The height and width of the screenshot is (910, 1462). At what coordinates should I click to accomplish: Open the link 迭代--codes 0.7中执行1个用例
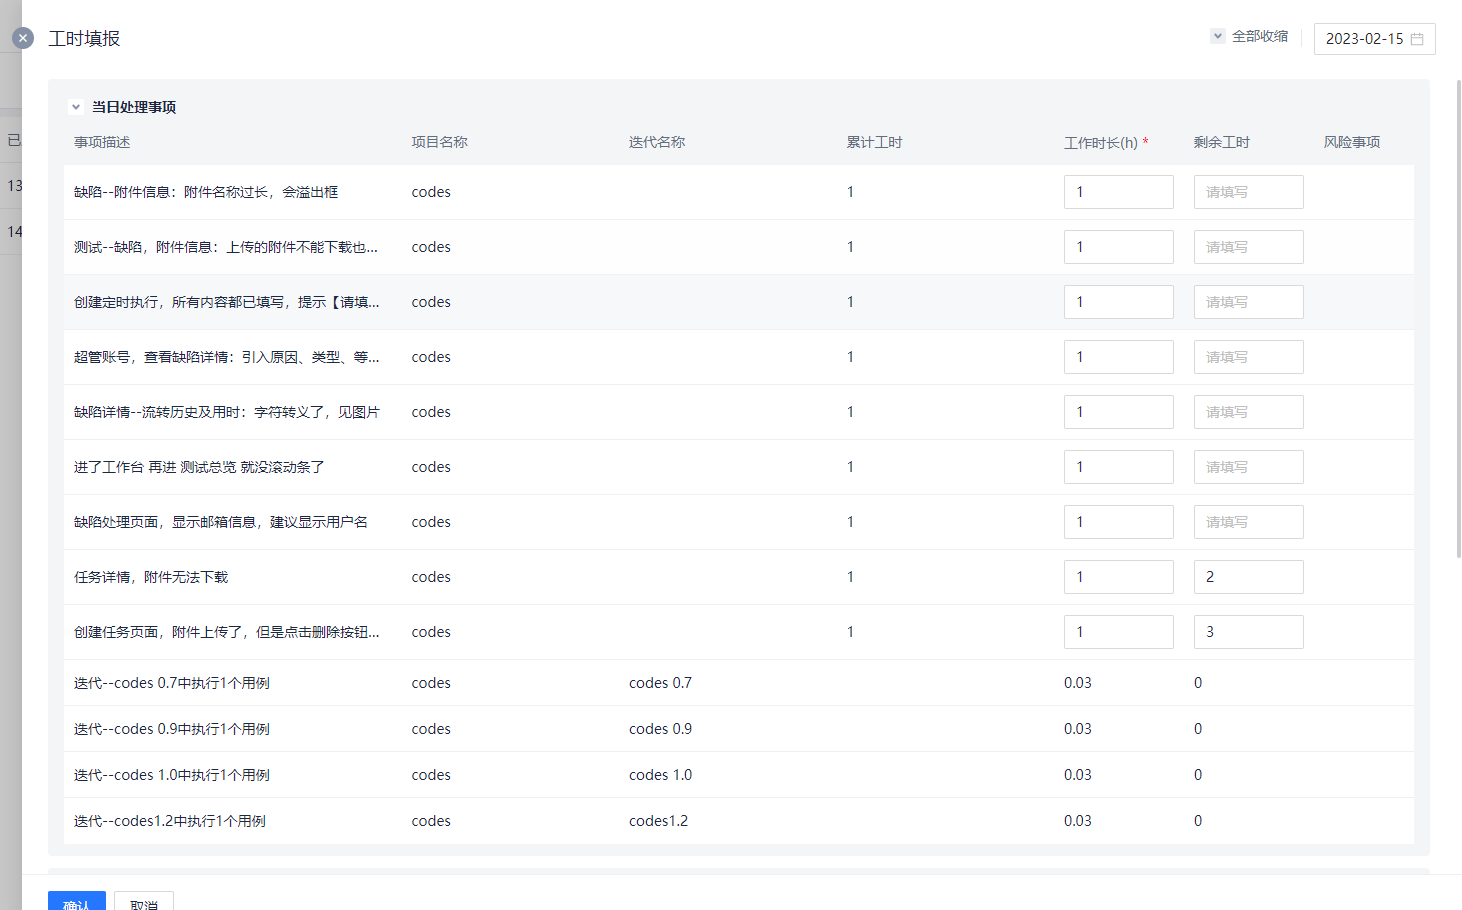pos(168,682)
